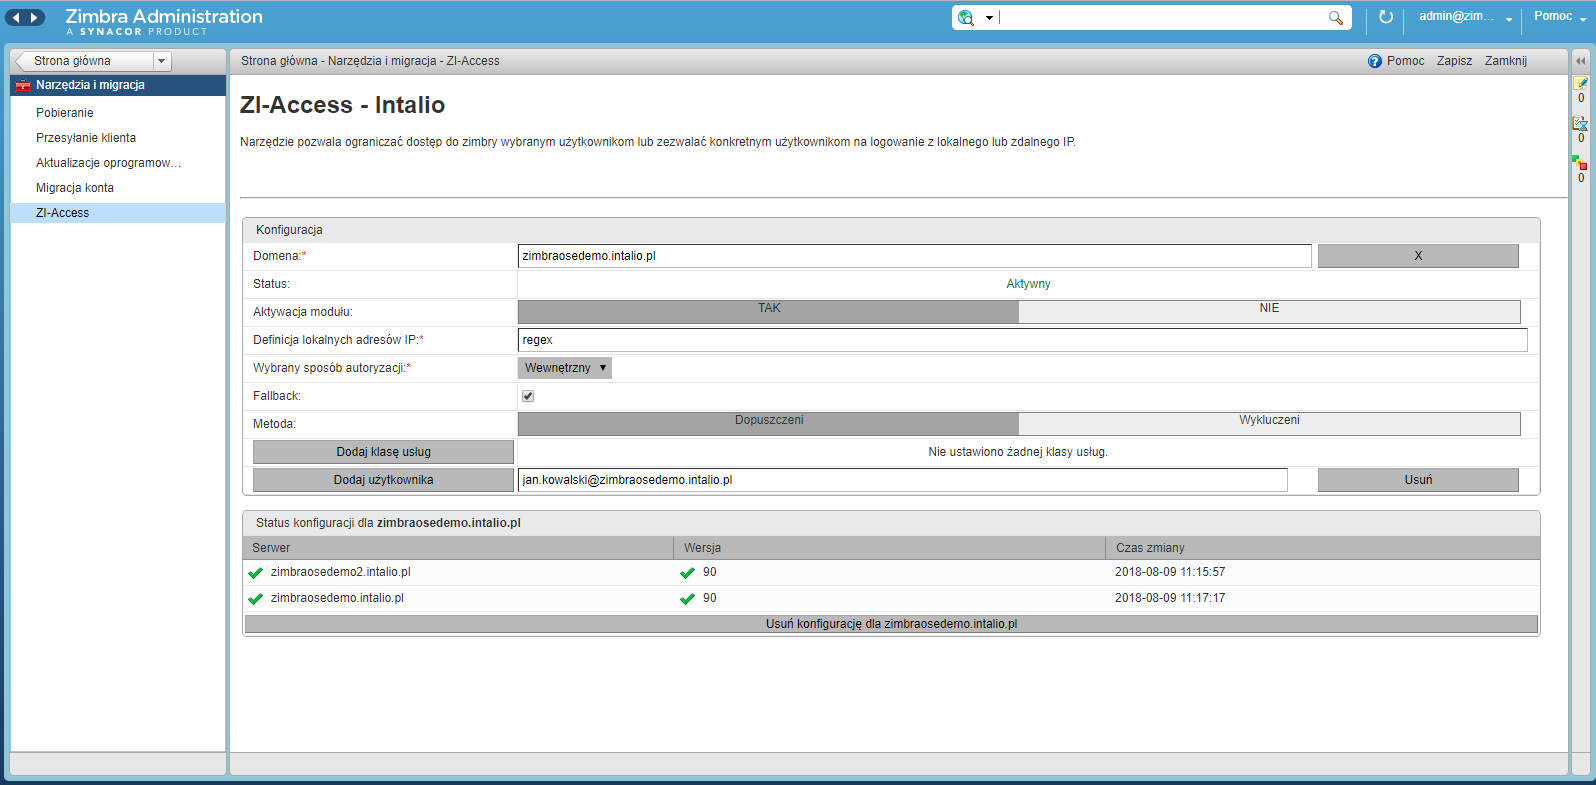1596x785 pixels.
Task: Open the search type dropdown arrow
Action: 989,18
